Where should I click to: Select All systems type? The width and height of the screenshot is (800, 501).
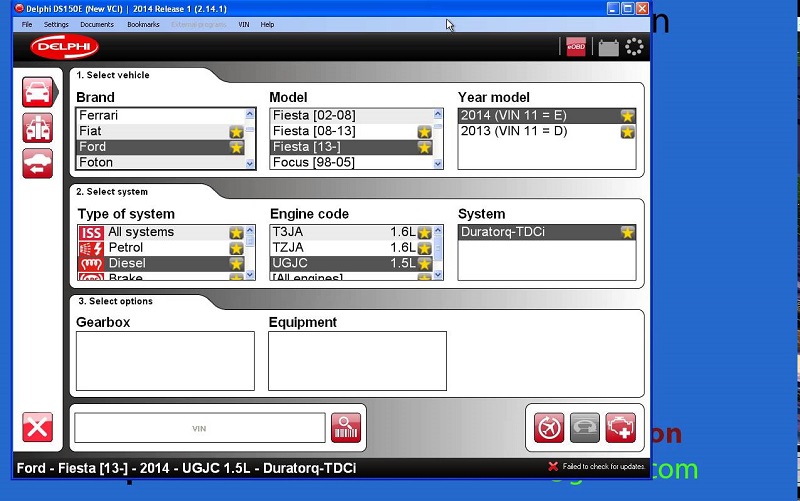[x=161, y=232]
